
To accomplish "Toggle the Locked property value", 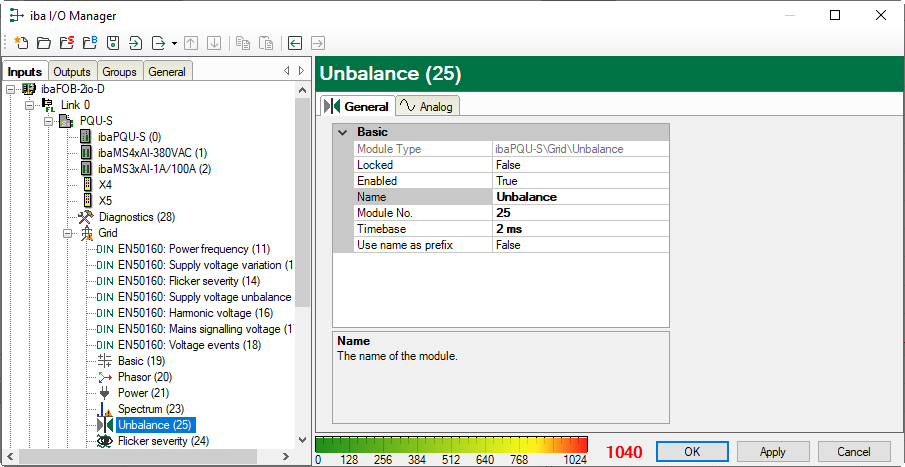I will coord(579,165).
